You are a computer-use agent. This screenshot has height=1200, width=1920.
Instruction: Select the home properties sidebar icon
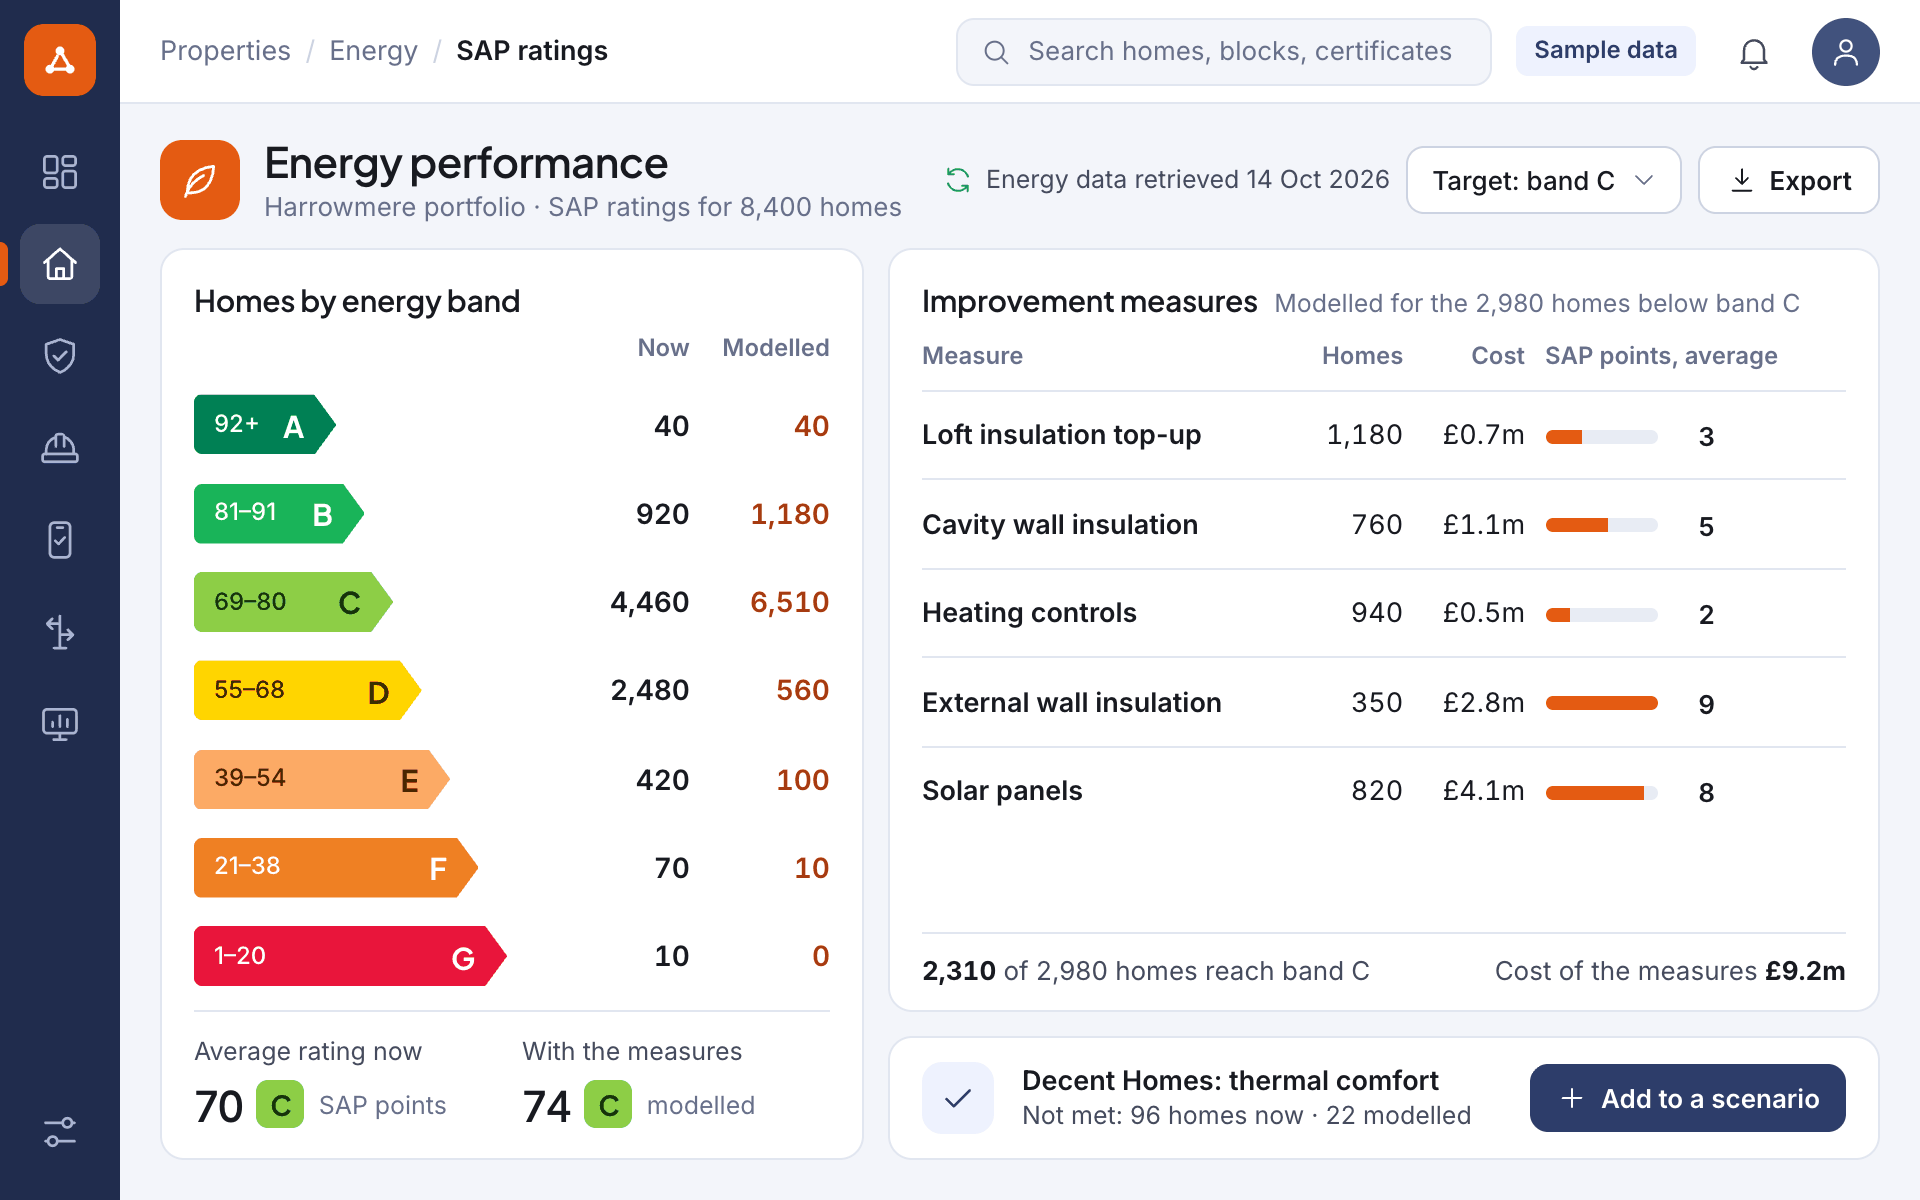[x=60, y=264]
